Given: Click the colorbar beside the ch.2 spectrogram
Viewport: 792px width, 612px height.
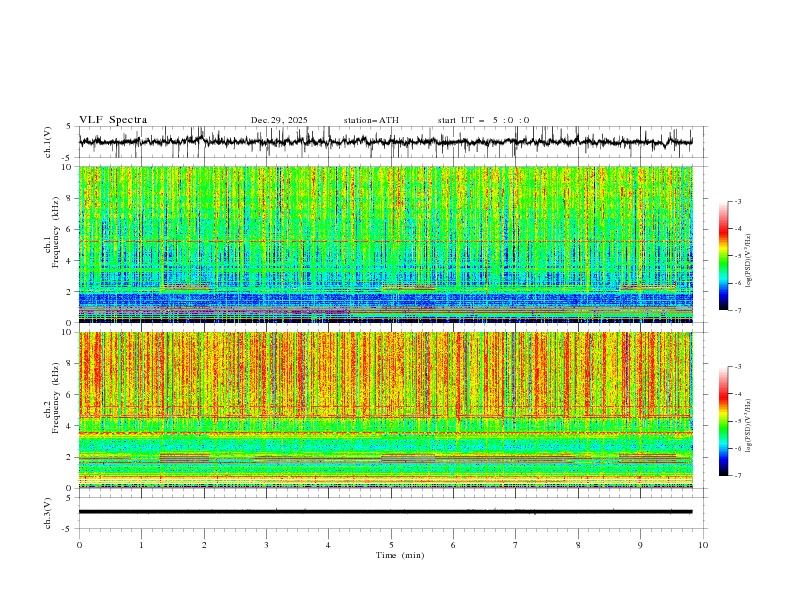Looking at the screenshot, I should (x=723, y=420).
